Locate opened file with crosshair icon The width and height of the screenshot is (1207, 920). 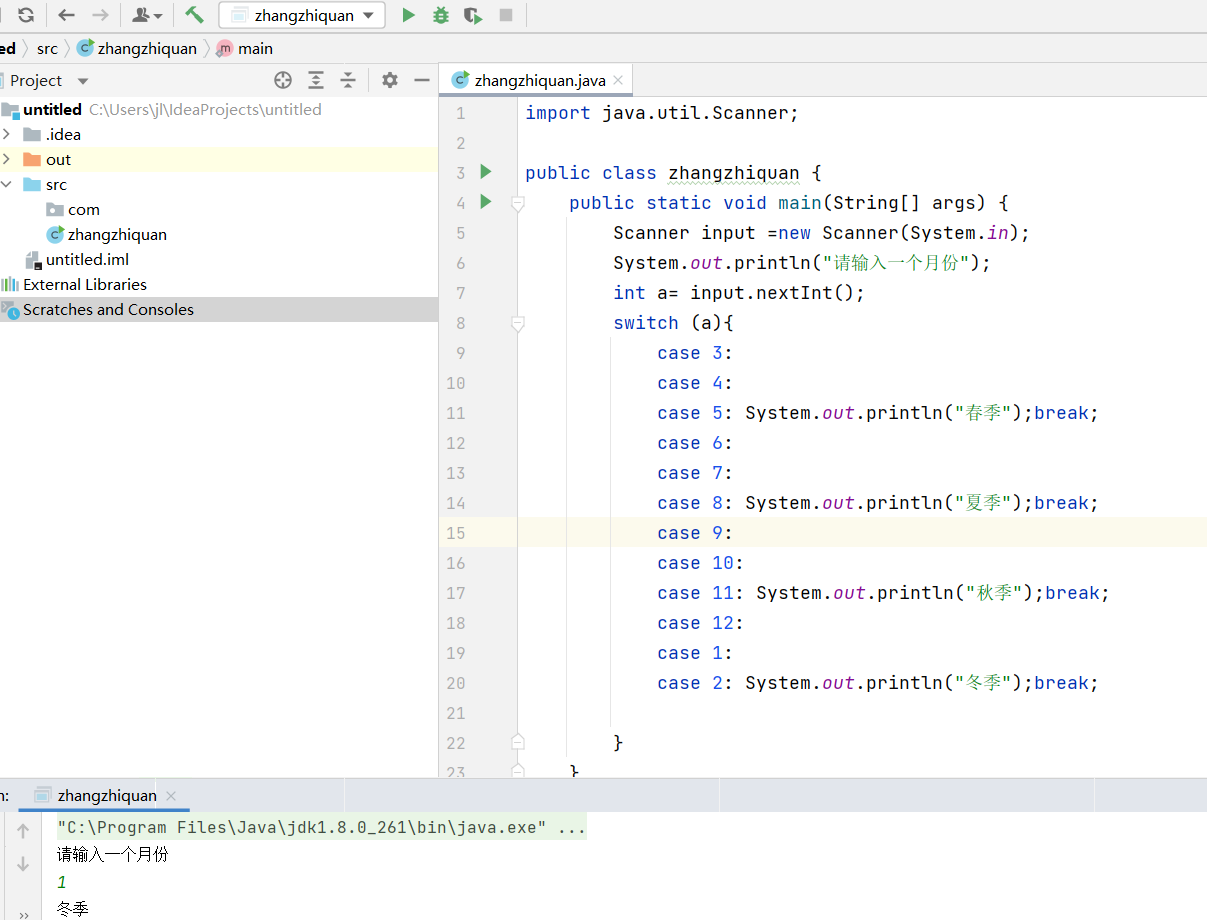283,80
